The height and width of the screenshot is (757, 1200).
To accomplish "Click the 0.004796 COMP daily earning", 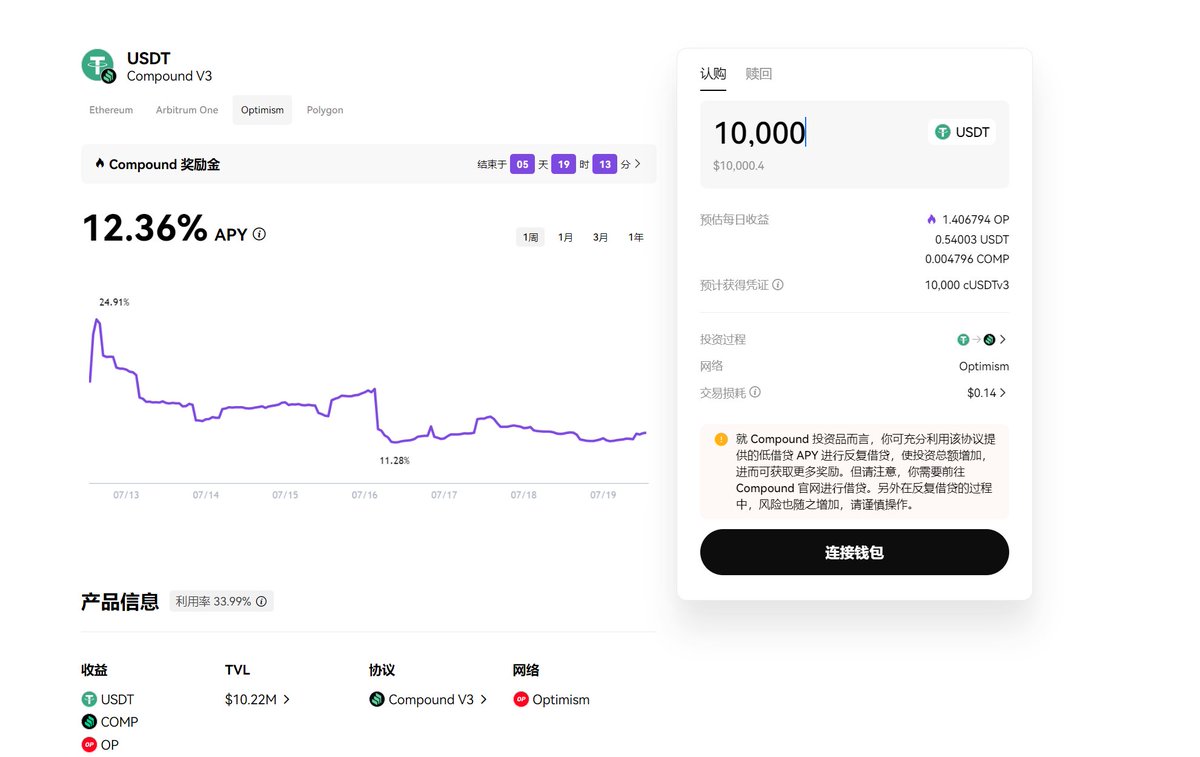I will click(967, 260).
